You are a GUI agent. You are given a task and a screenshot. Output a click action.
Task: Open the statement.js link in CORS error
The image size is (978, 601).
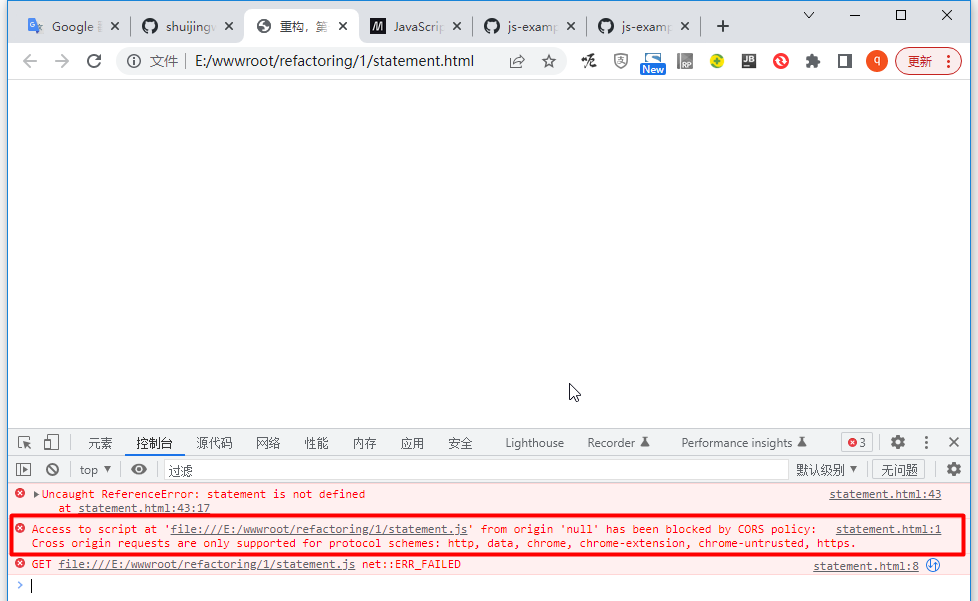pos(319,529)
